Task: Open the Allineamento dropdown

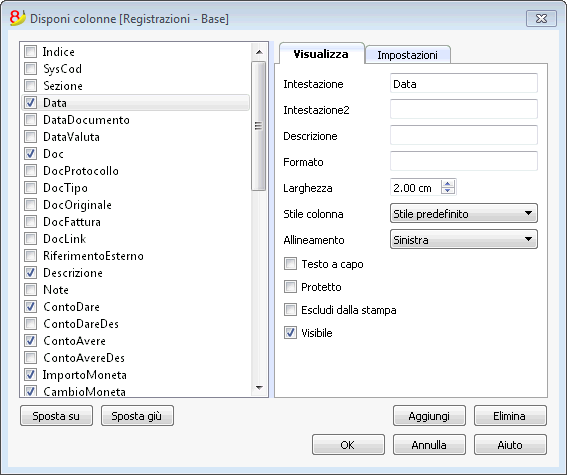Action: click(x=464, y=240)
